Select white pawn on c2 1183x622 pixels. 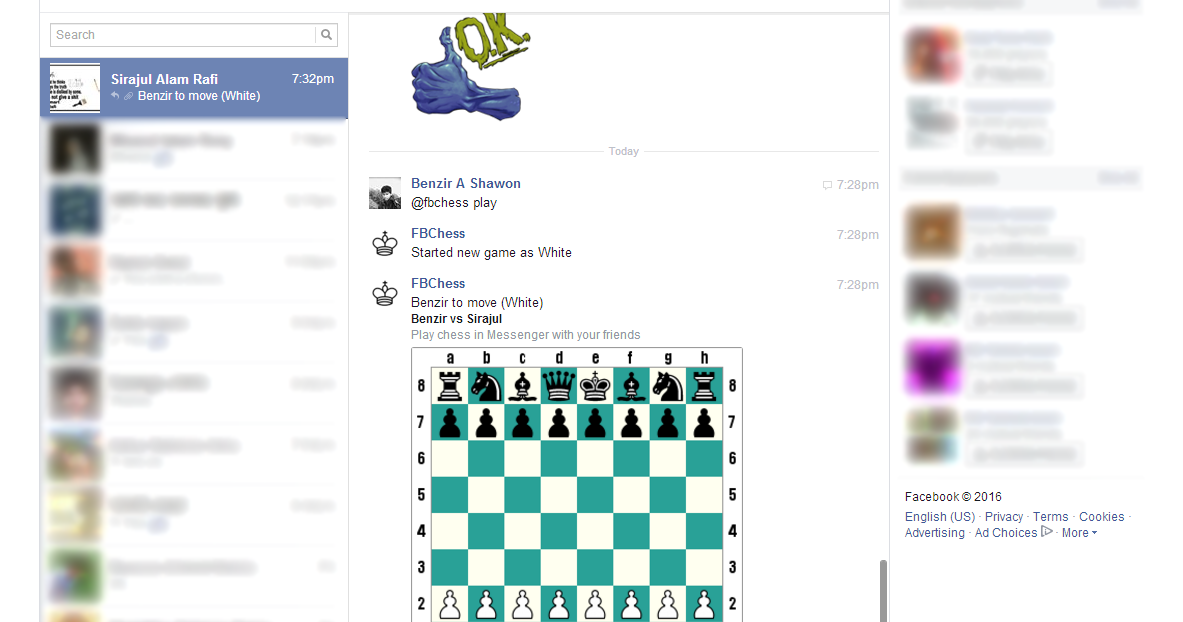coord(522,604)
